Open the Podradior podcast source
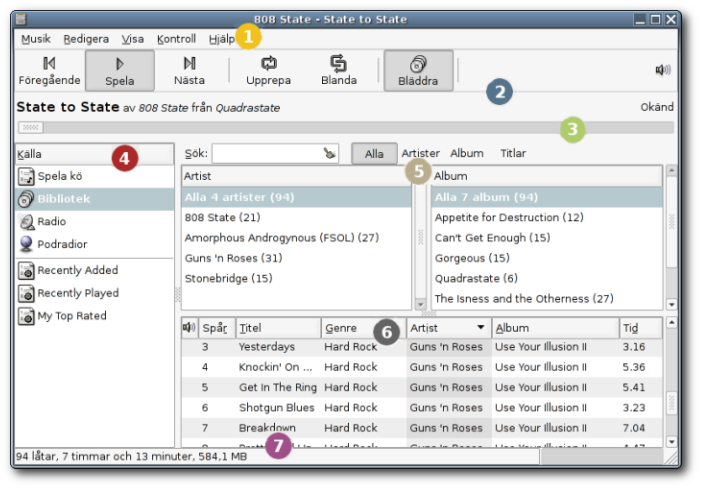Screen dimensions: 701x488 coord(61,245)
